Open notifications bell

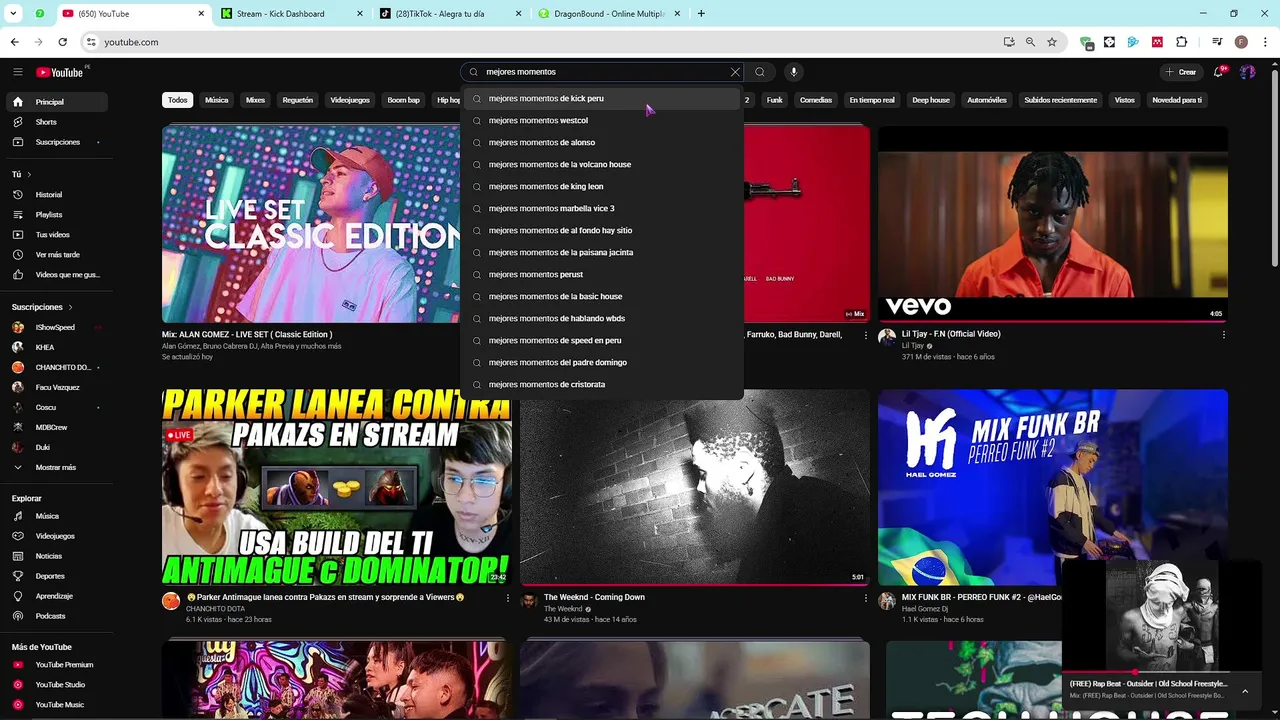click(x=1218, y=72)
